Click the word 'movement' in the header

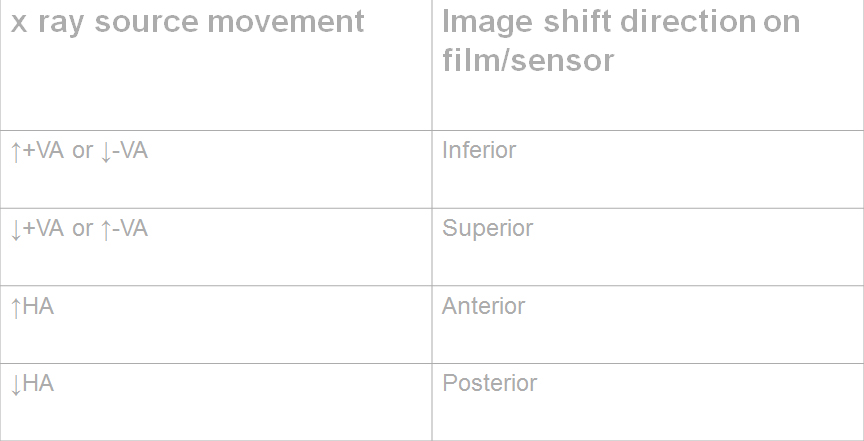click(x=285, y=21)
